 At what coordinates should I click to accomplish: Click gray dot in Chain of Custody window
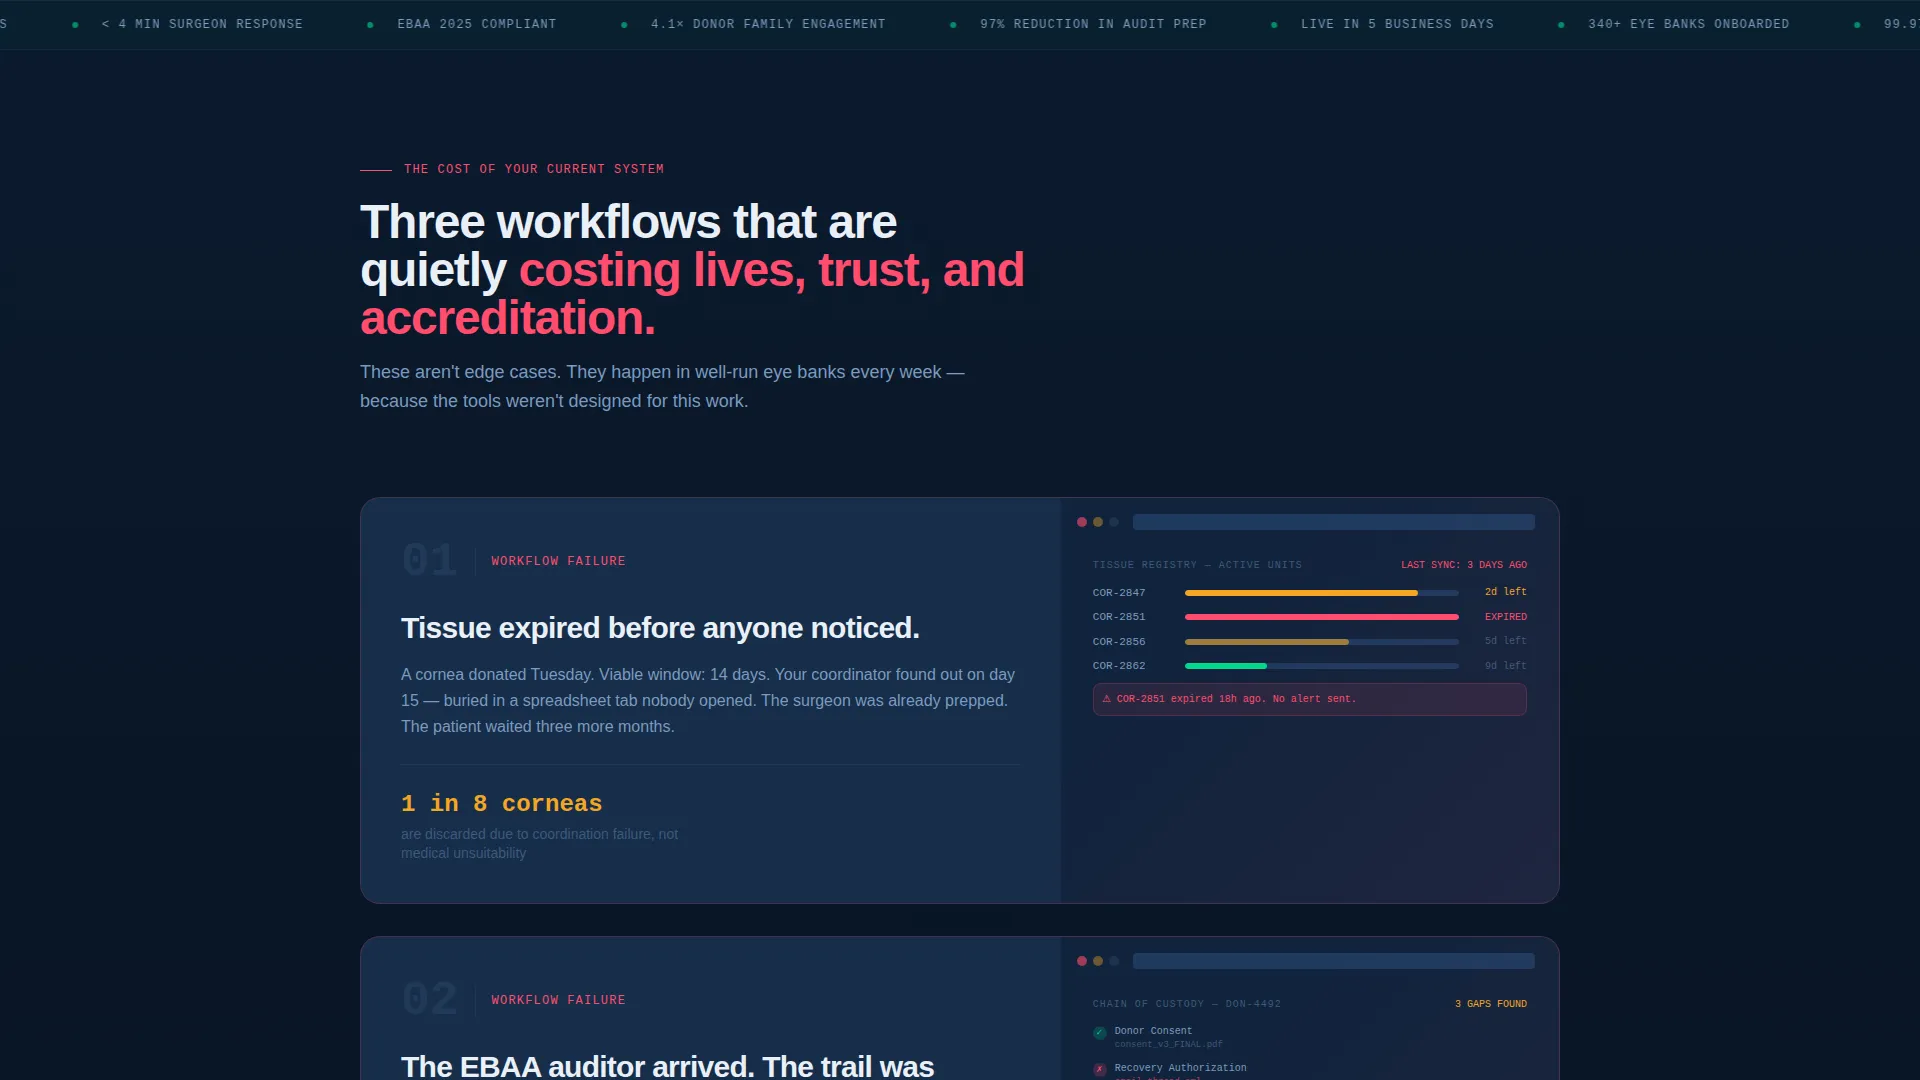tap(1114, 961)
